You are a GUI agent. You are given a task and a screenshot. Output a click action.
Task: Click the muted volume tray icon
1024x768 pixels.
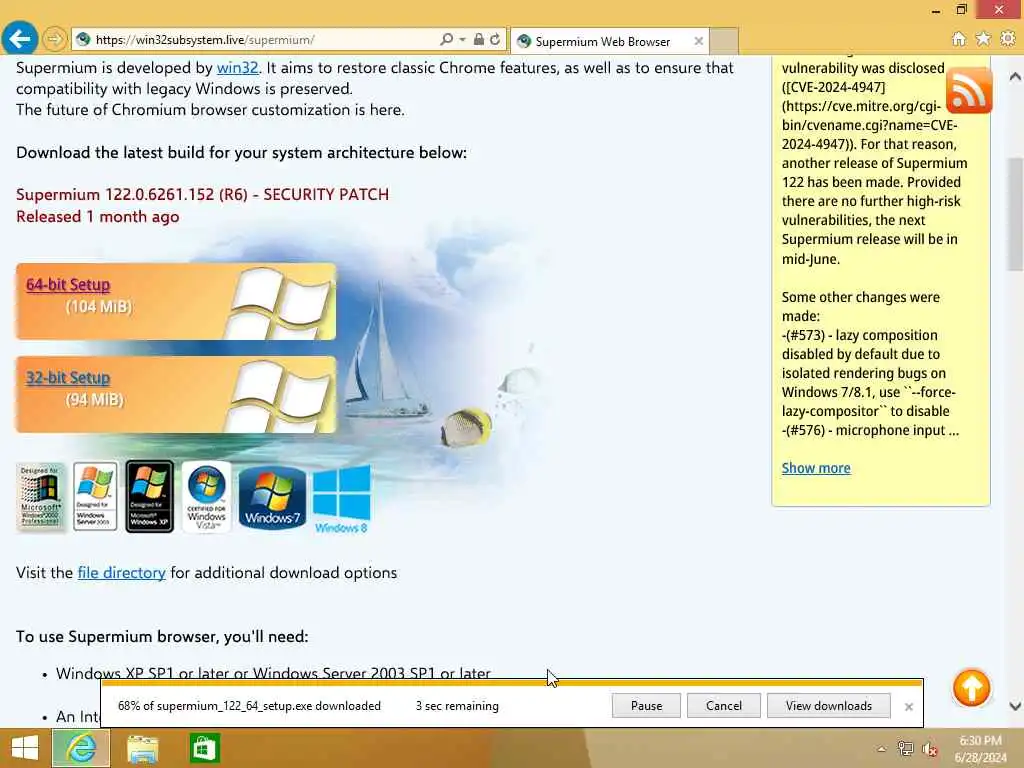[929, 749]
